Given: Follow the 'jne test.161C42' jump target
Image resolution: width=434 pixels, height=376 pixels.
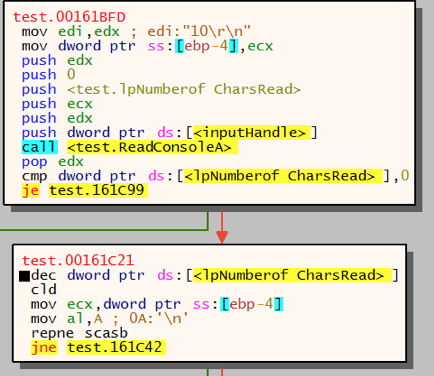Looking at the screenshot, I should click(x=116, y=347).
